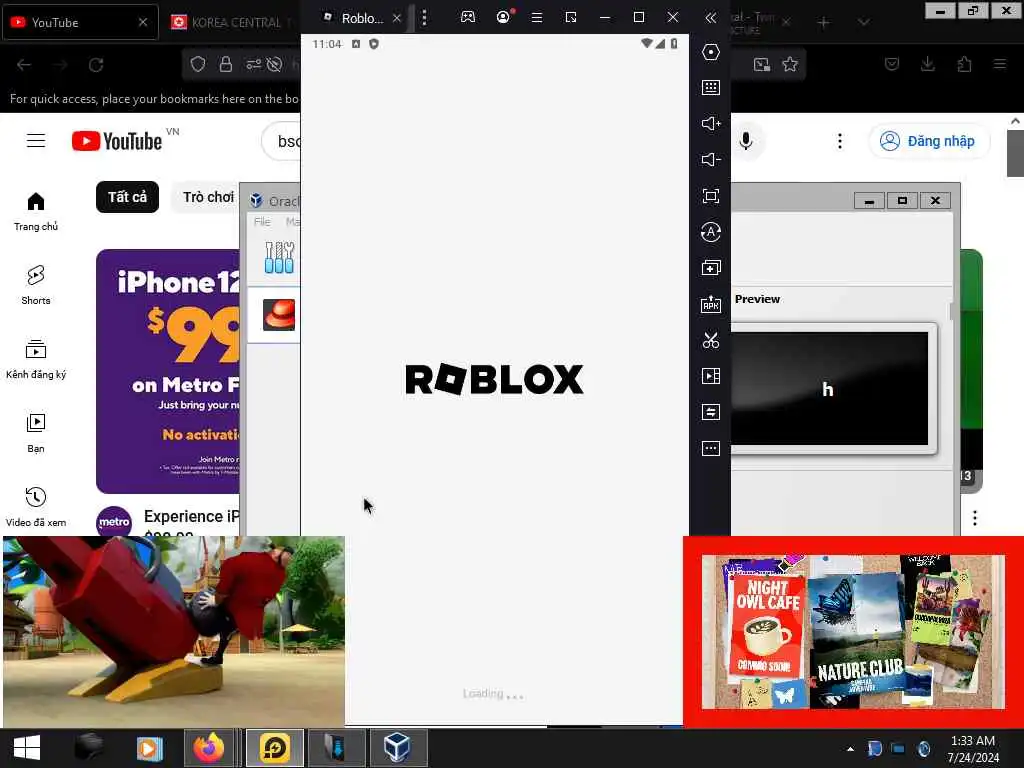Open the media player taskbar icon
Viewport: 1024px width, 768px height.
pyautogui.click(x=149, y=748)
